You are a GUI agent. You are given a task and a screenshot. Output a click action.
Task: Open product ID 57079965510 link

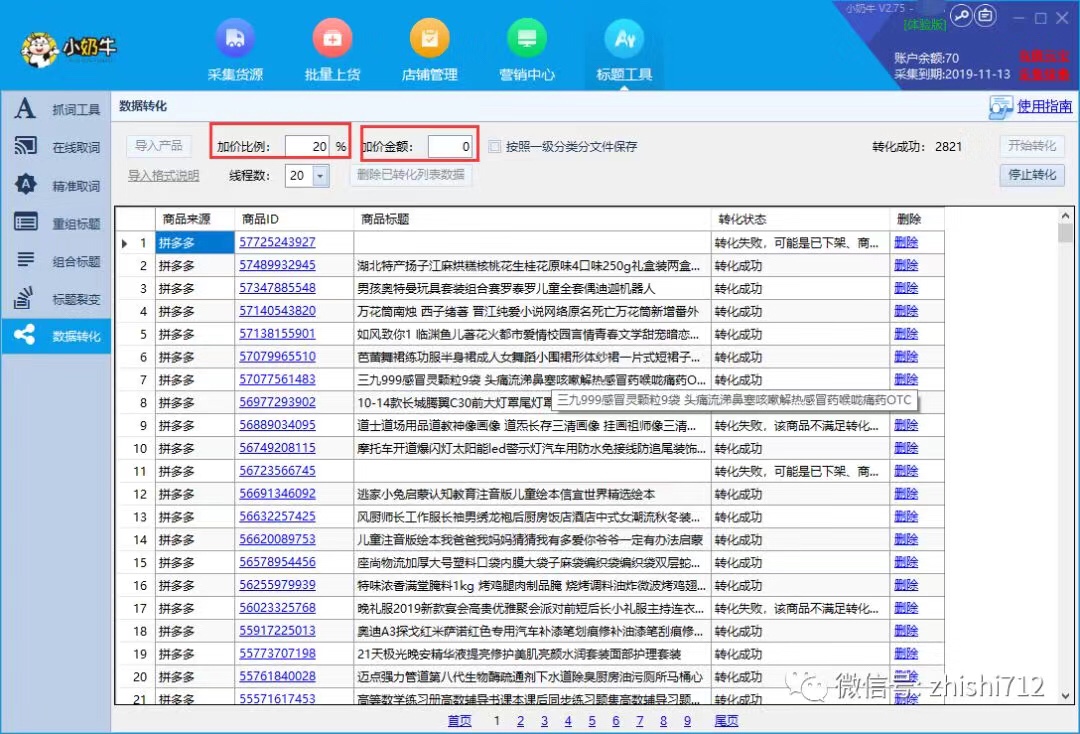[277, 357]
